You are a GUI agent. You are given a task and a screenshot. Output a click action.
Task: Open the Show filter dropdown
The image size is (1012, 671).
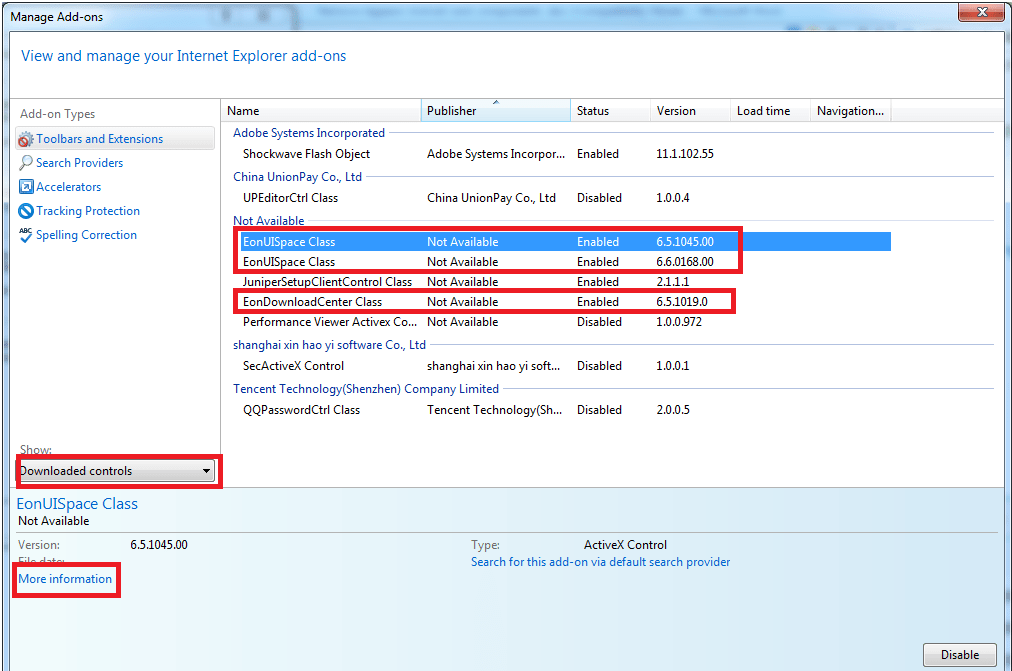point(117,470)
